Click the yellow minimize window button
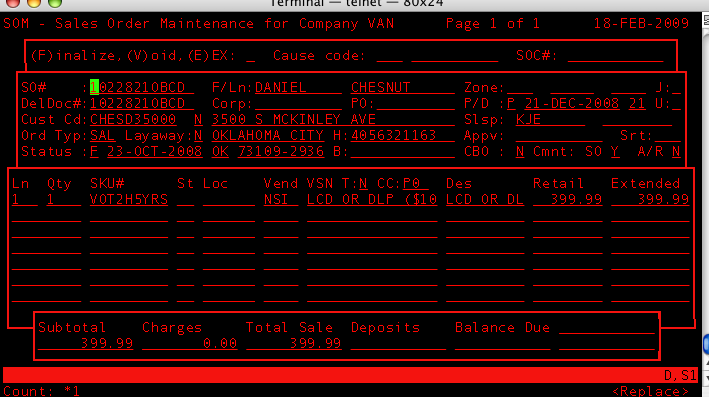 pyautogui.click(x=34, y=2)
